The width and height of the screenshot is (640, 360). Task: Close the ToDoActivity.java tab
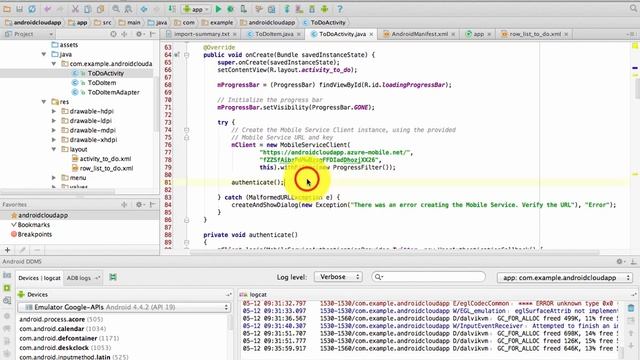click(x=371, y=34)
